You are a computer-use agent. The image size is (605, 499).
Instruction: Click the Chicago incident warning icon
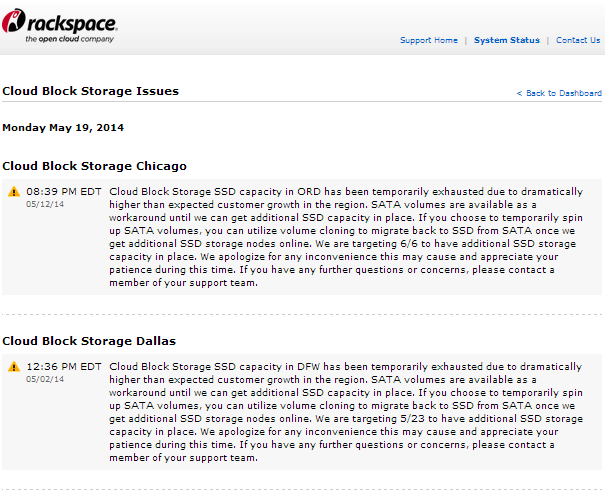point(14,191)
